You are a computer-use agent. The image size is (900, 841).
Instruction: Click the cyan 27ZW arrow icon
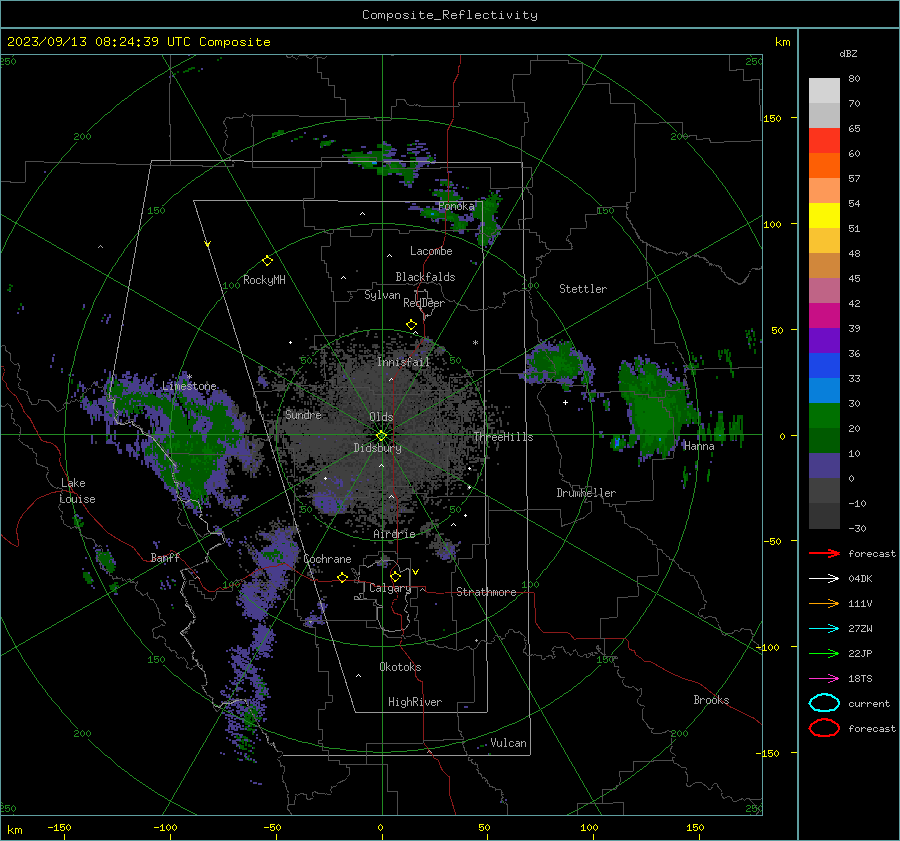click(824, 629)
